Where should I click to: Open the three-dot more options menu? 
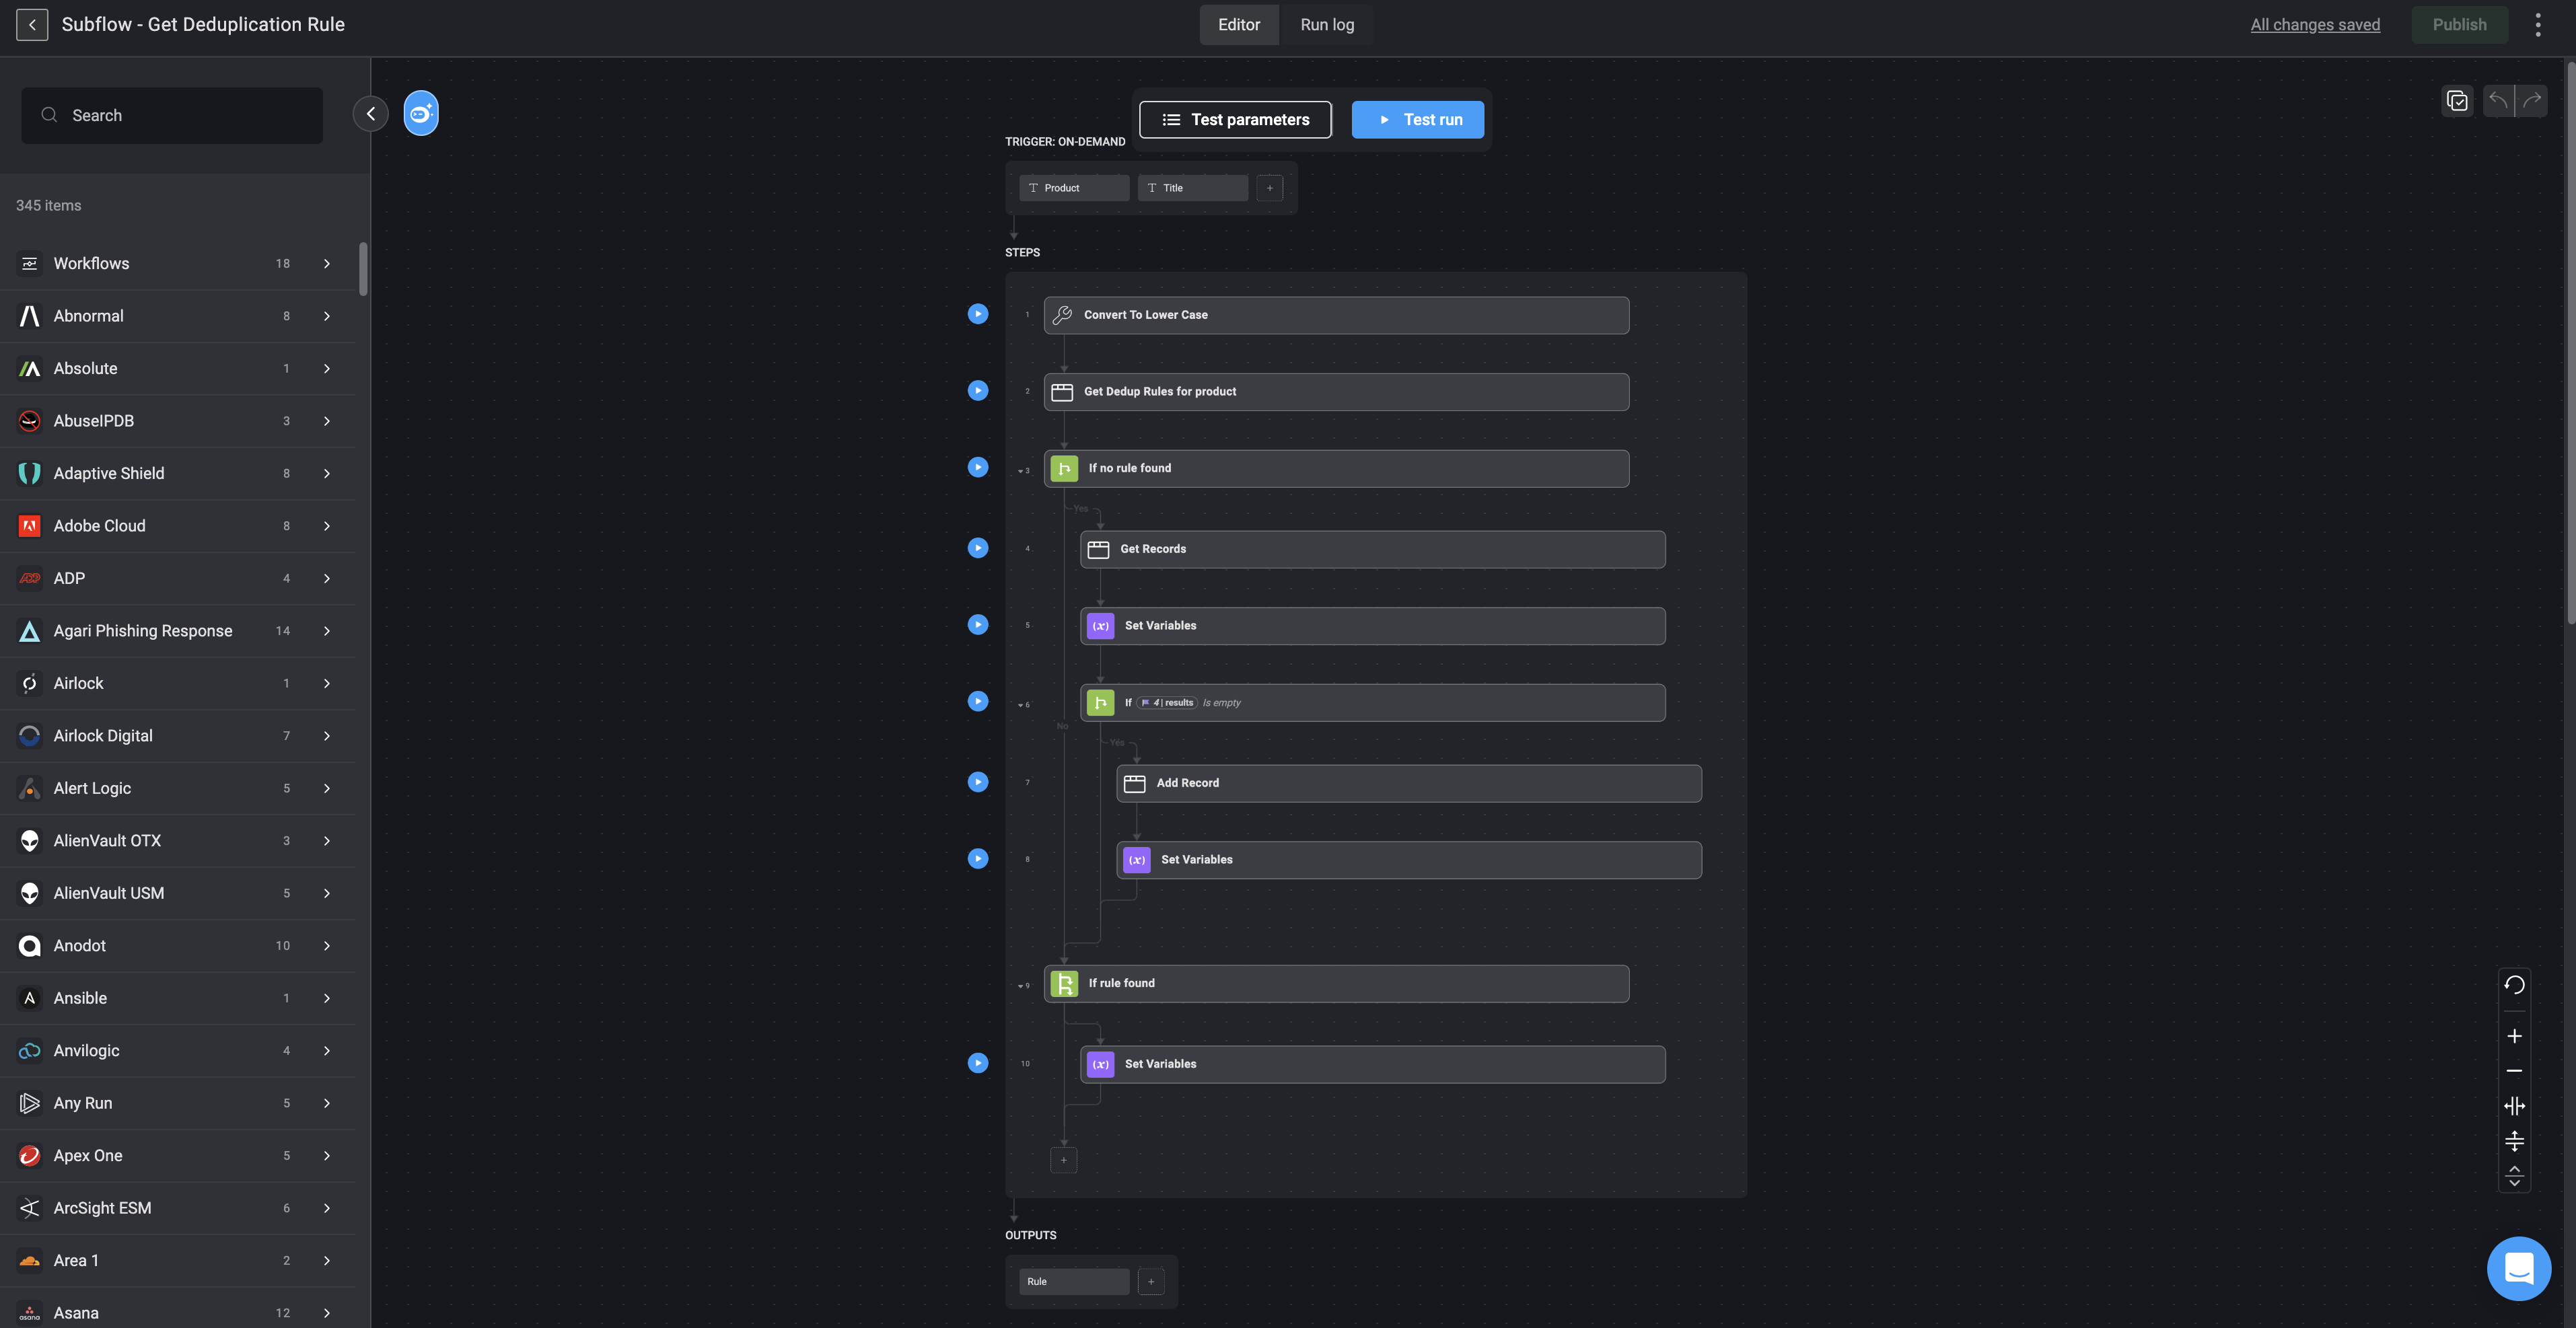2538,25
